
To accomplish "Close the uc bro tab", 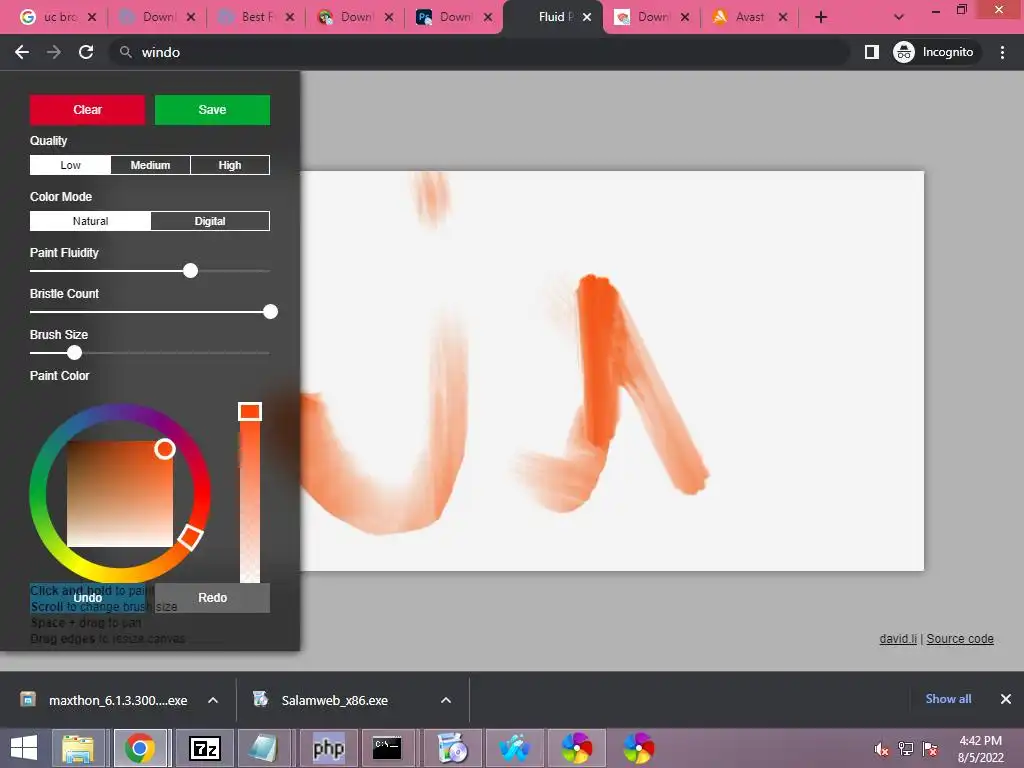I will (x=92, y=17).
